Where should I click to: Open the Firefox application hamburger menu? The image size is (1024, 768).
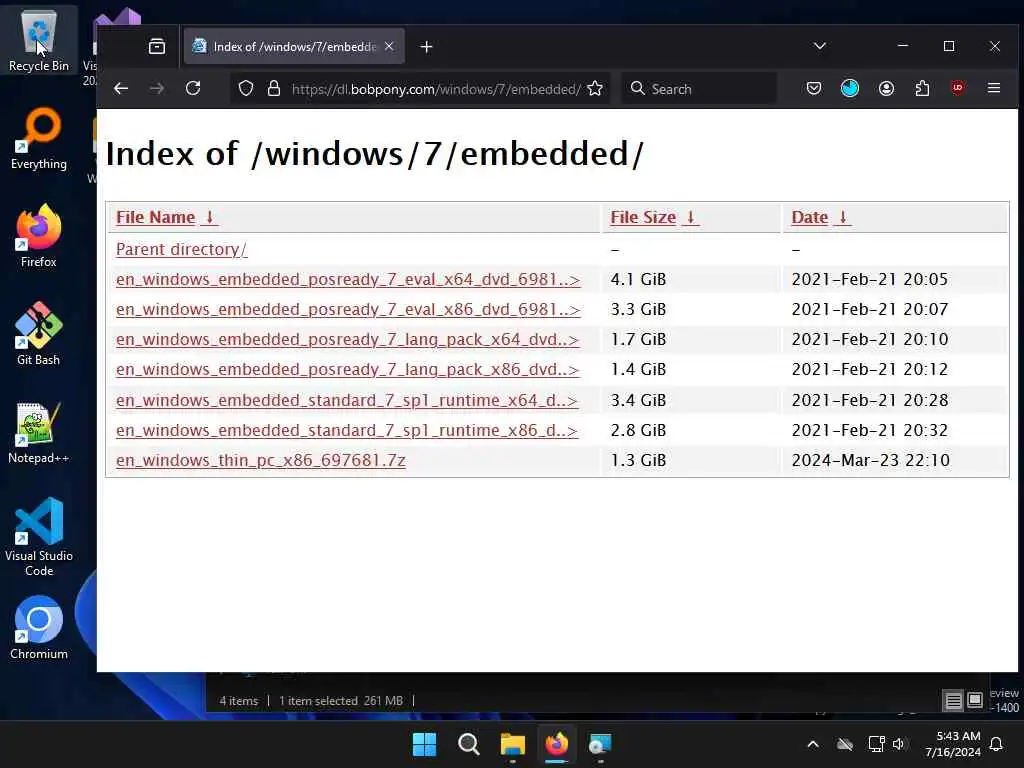point(994,88)
